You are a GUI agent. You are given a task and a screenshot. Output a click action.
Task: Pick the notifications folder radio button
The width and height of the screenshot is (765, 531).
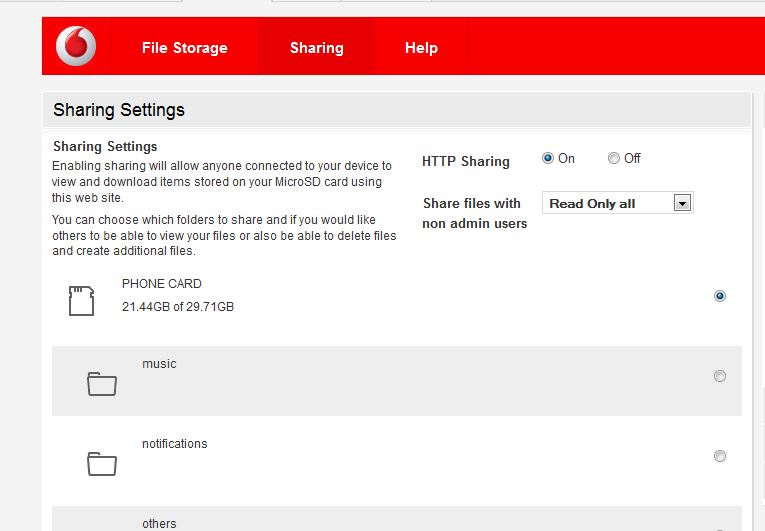click(x=720, y=456)
